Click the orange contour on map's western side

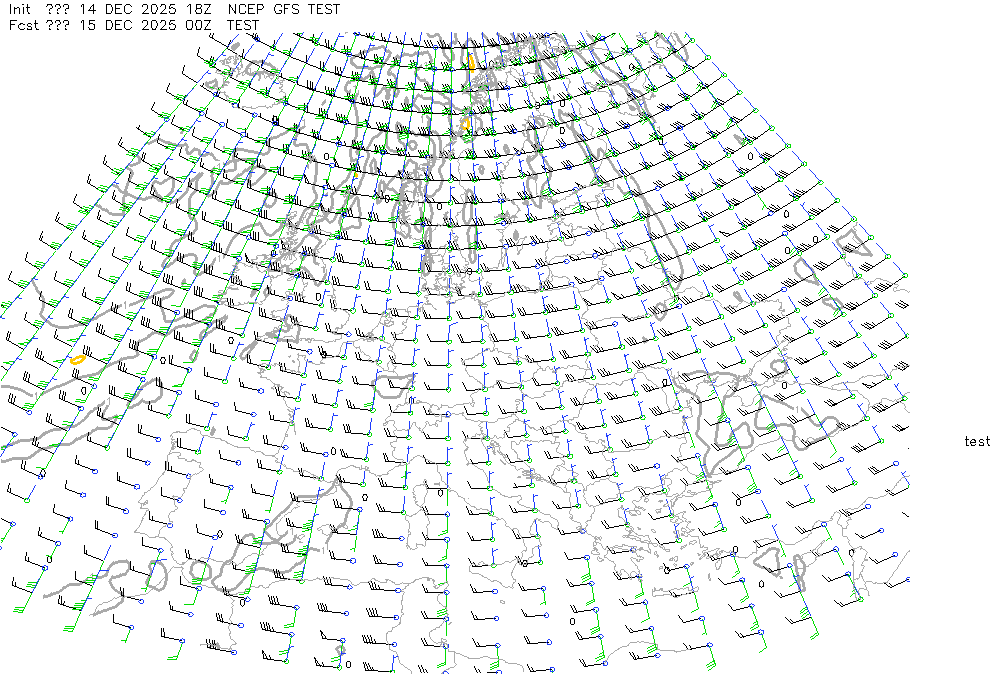77,358
